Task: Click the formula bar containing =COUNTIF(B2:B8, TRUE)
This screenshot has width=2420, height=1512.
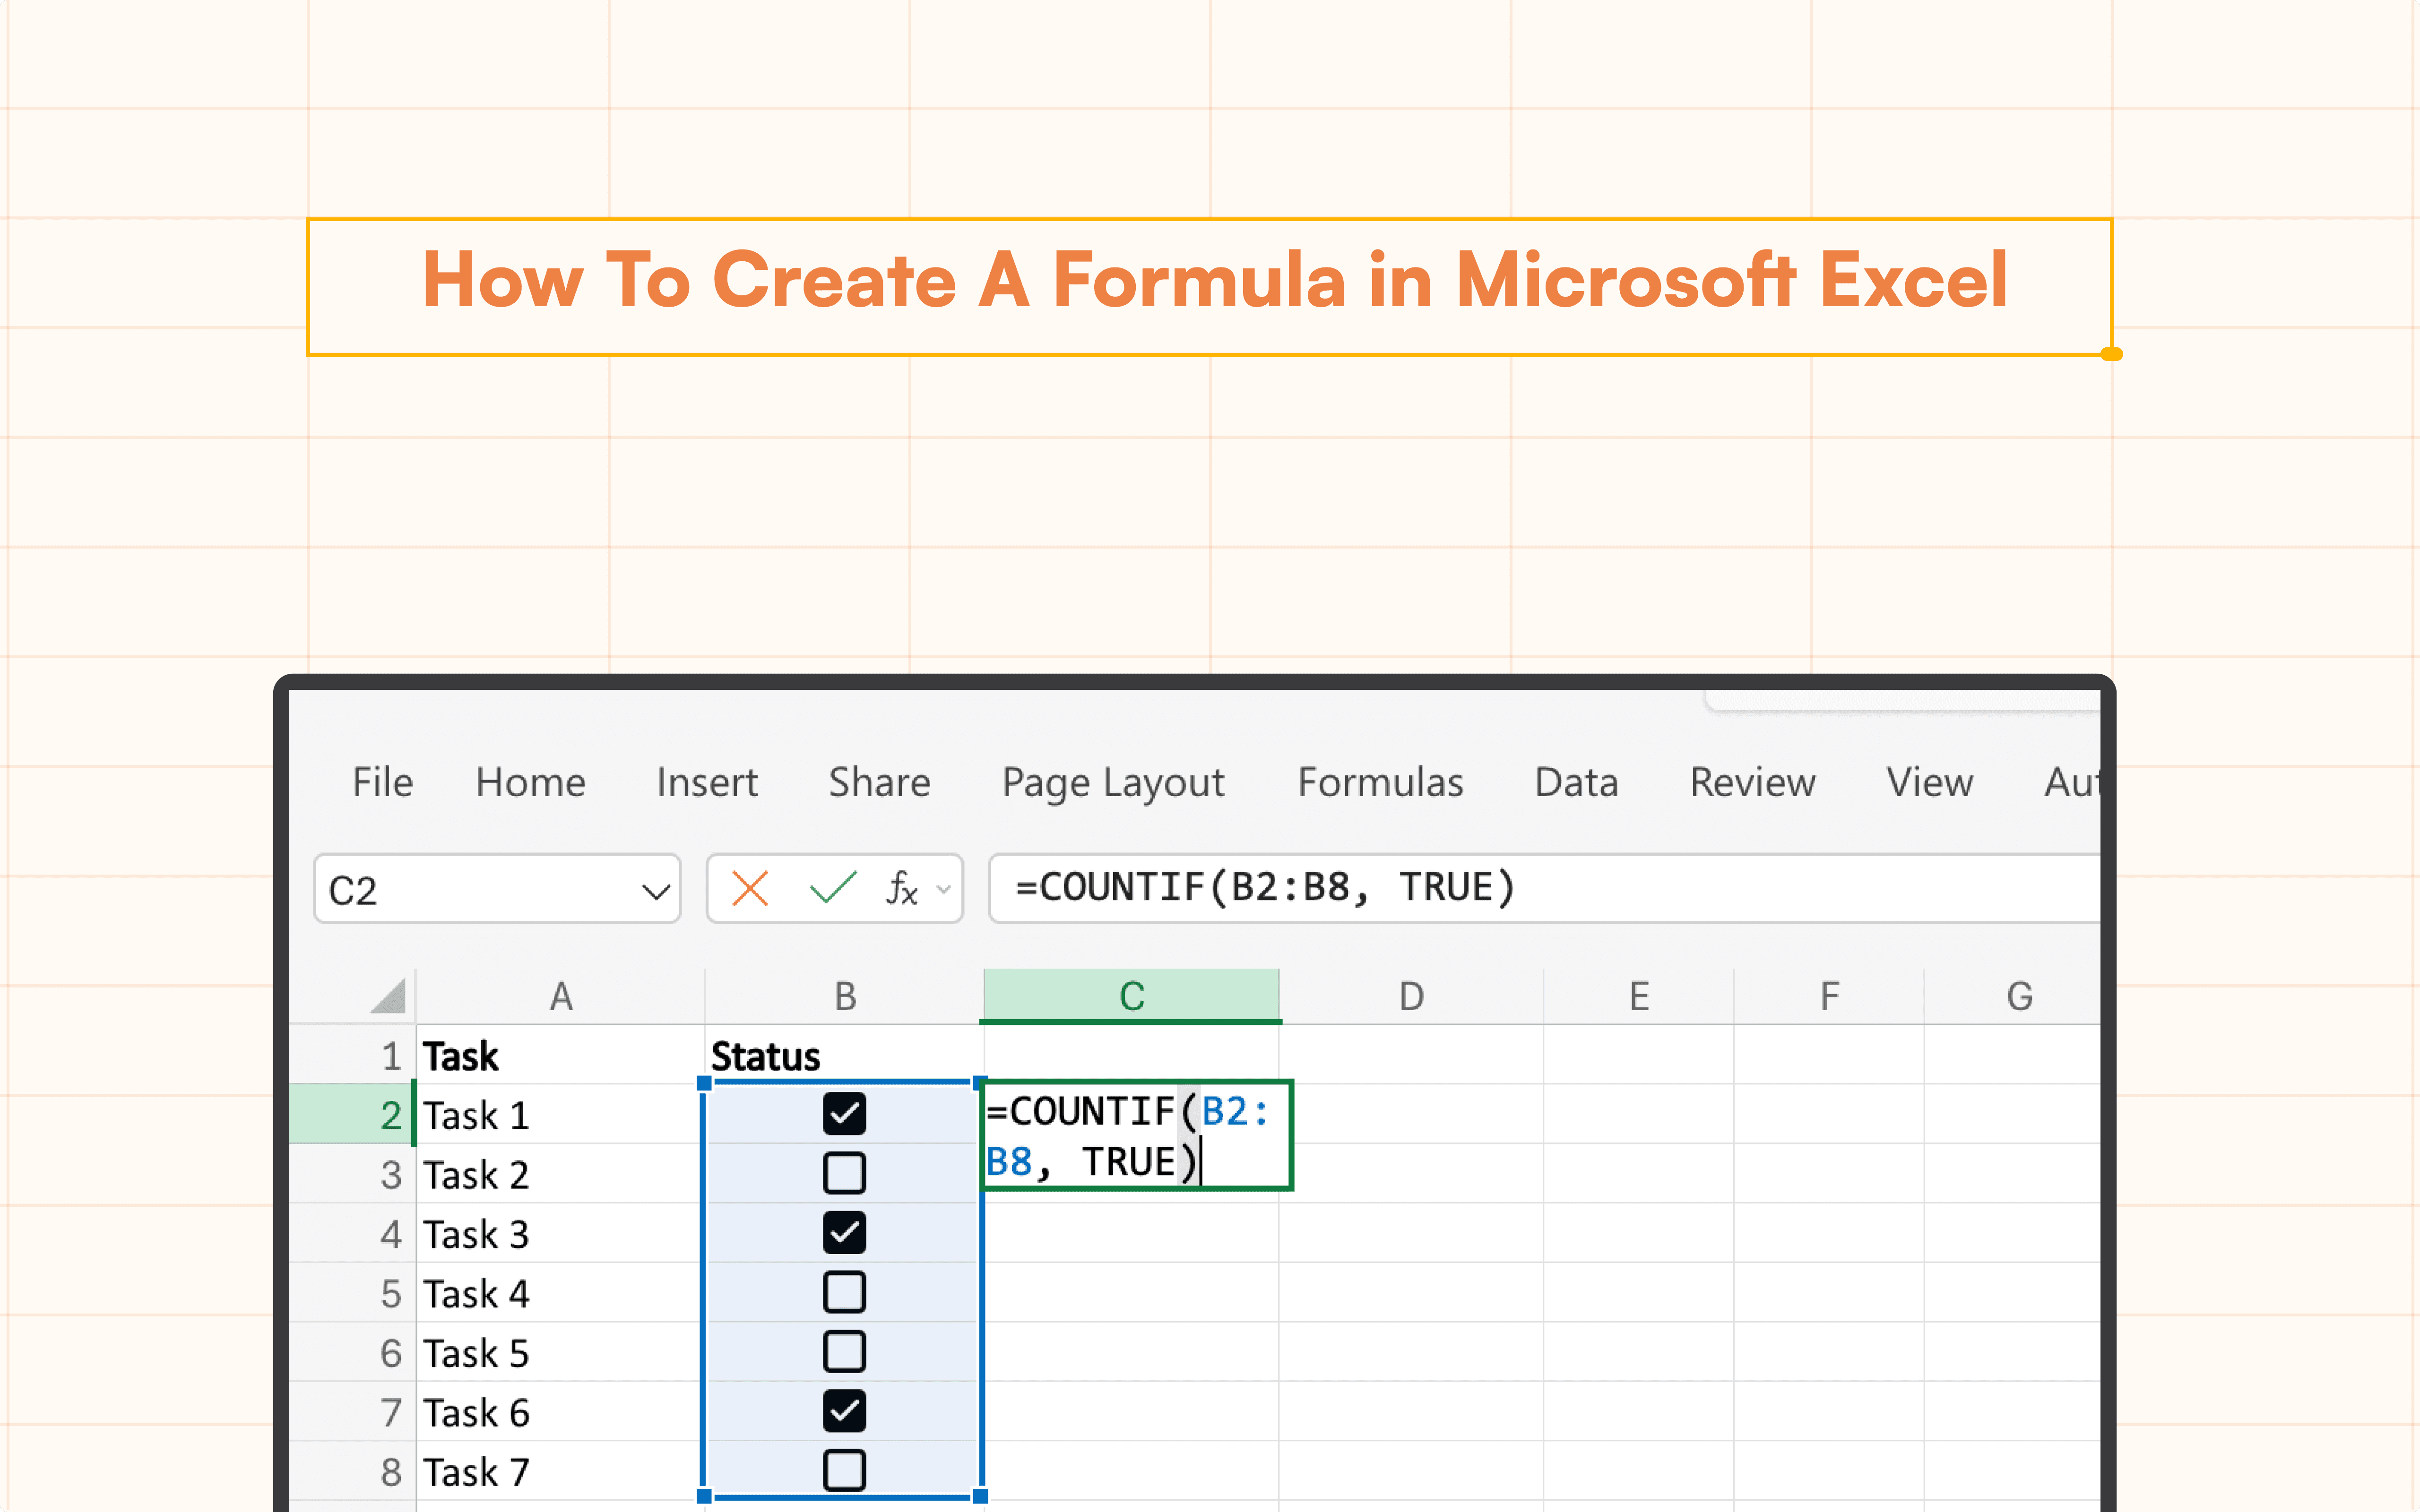Action: tap(1544, 888)
